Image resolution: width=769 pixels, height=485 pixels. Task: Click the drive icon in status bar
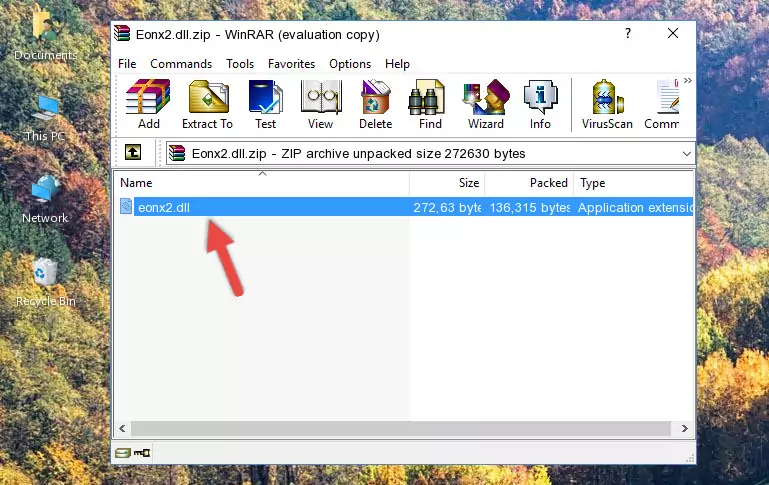[x=123, y=453]
